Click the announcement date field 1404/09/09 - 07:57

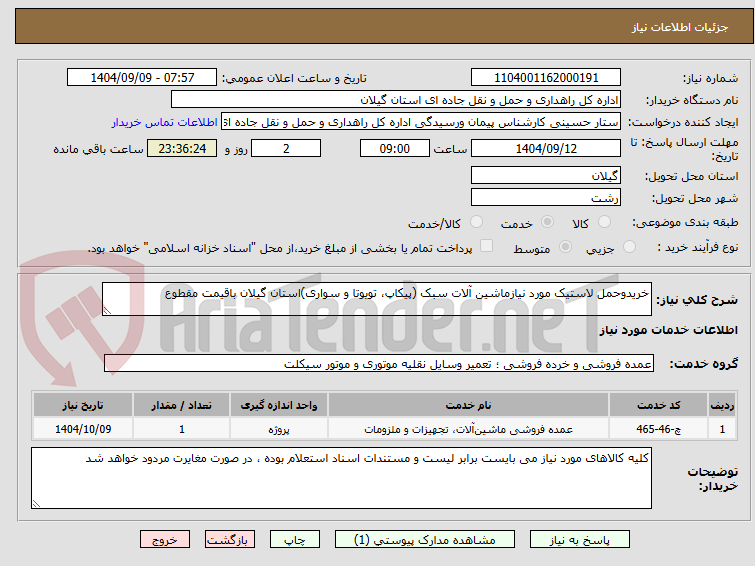[142, 77]
